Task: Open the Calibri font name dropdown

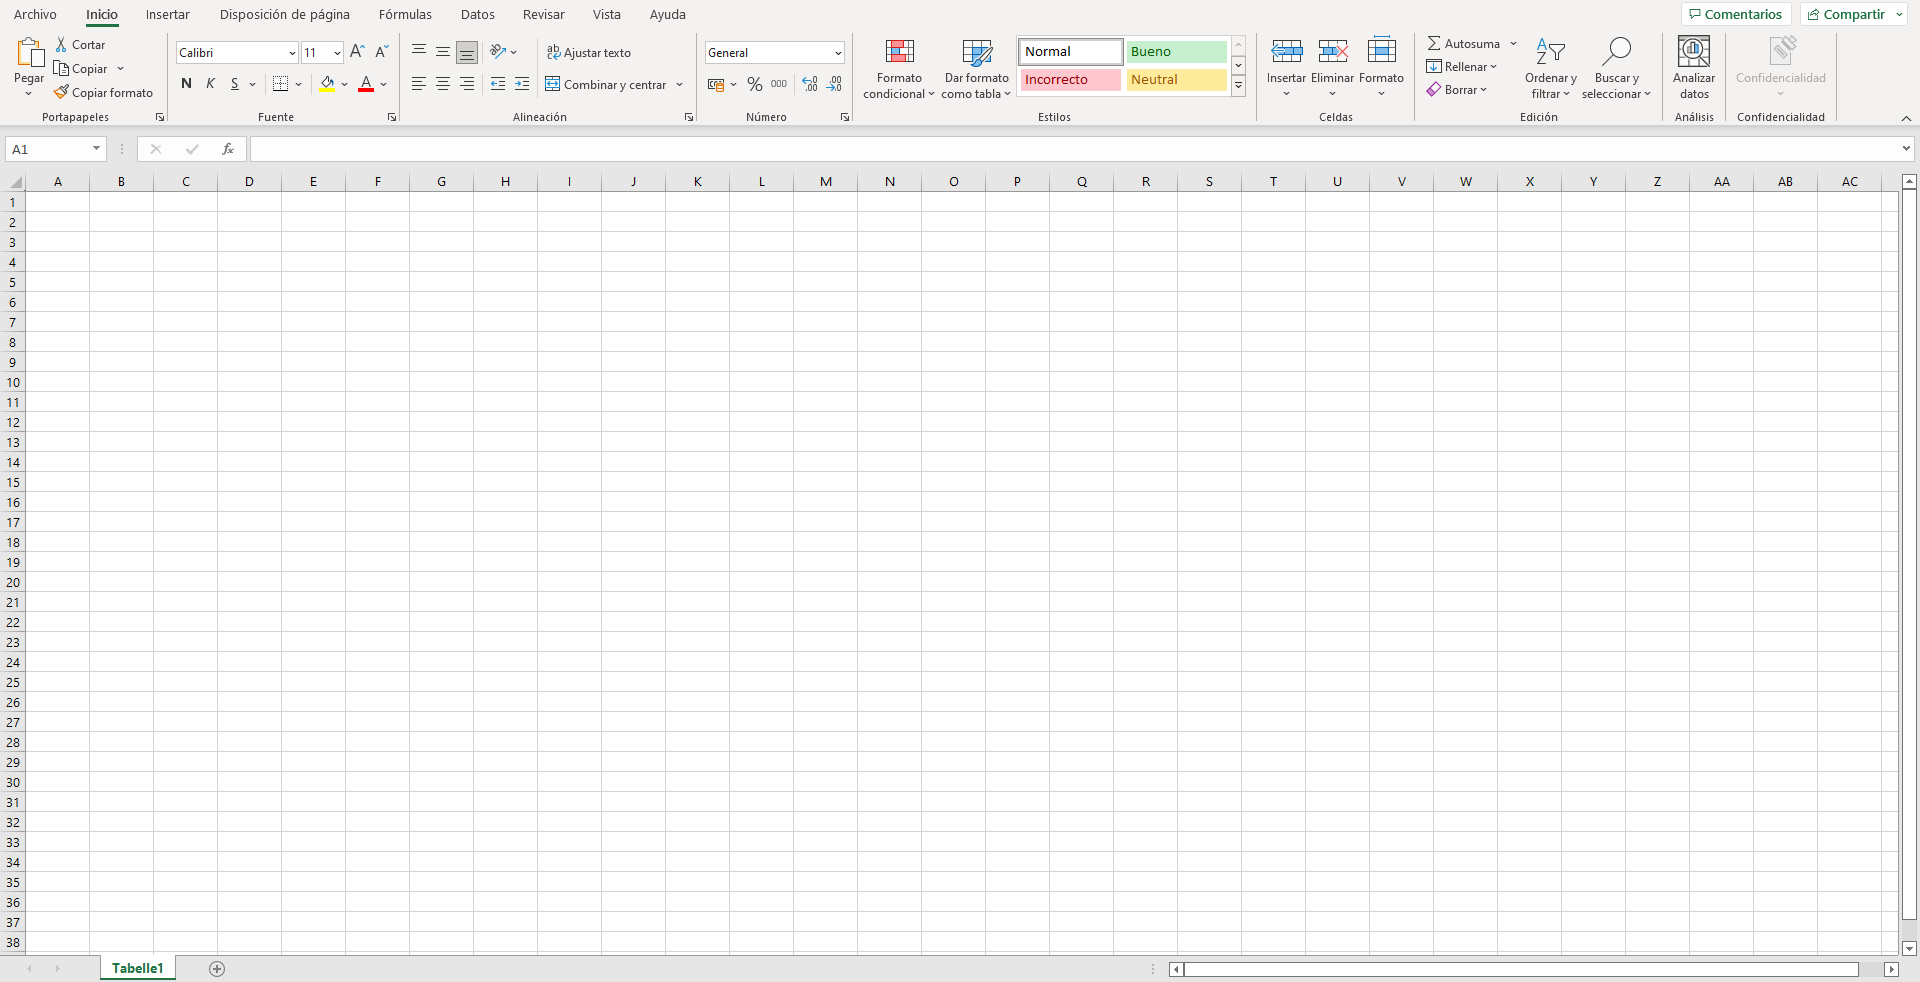Action: (292, 53)
